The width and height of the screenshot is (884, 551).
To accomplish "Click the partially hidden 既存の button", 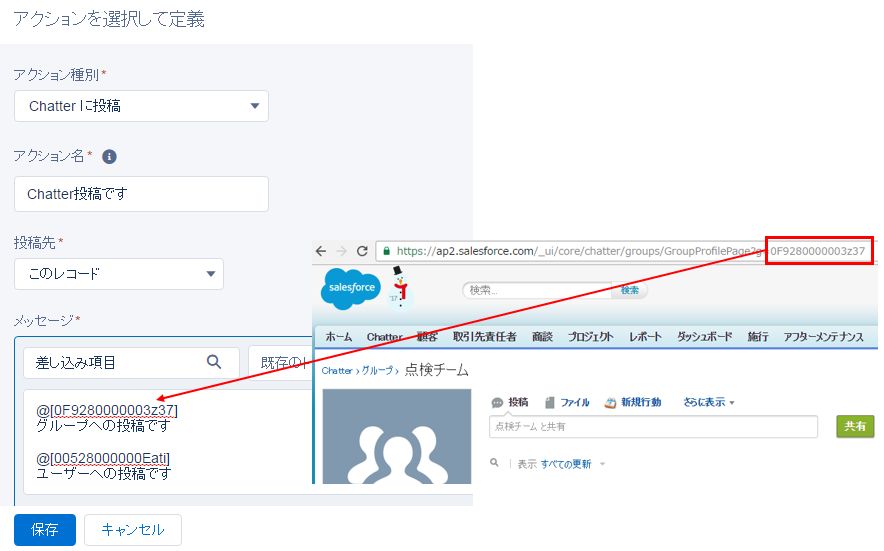I will 280,362.
